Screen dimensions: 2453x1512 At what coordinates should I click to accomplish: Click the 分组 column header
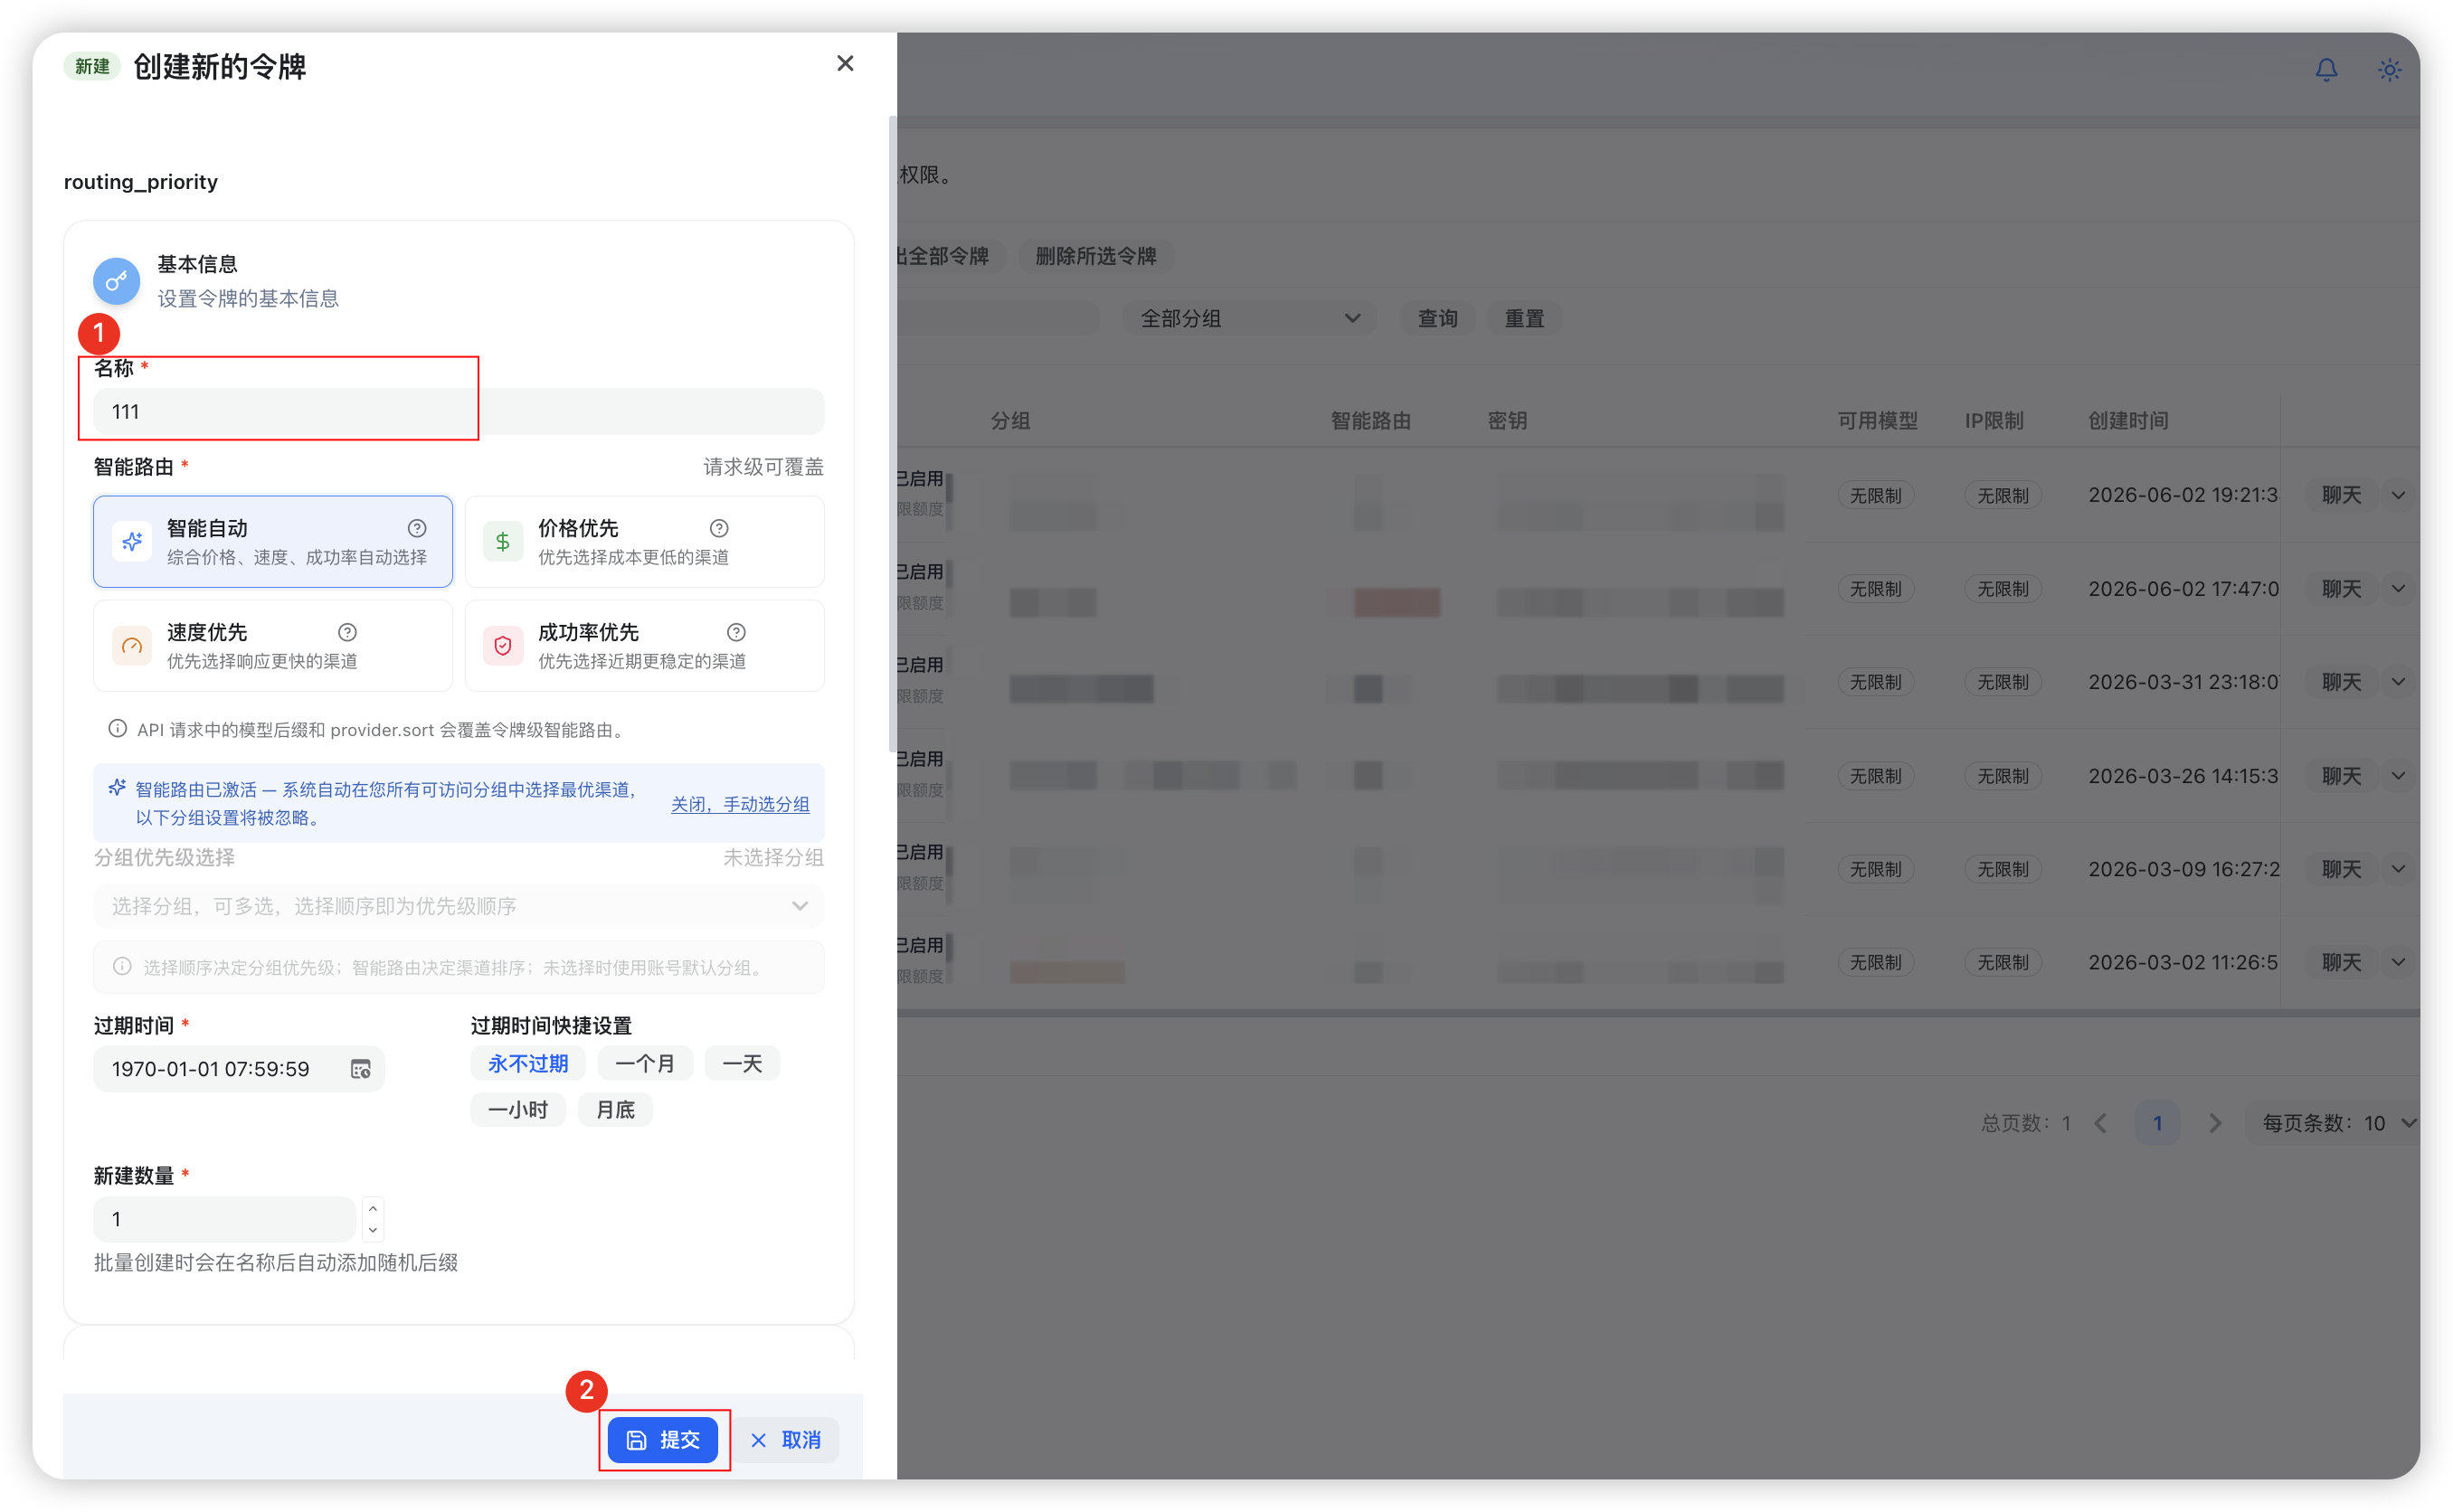(1010, 420)
